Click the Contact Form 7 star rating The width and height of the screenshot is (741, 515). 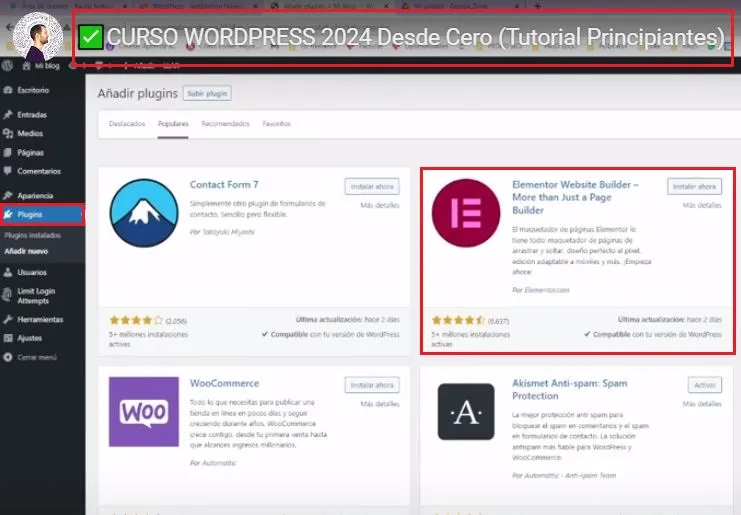click(136, 320)
